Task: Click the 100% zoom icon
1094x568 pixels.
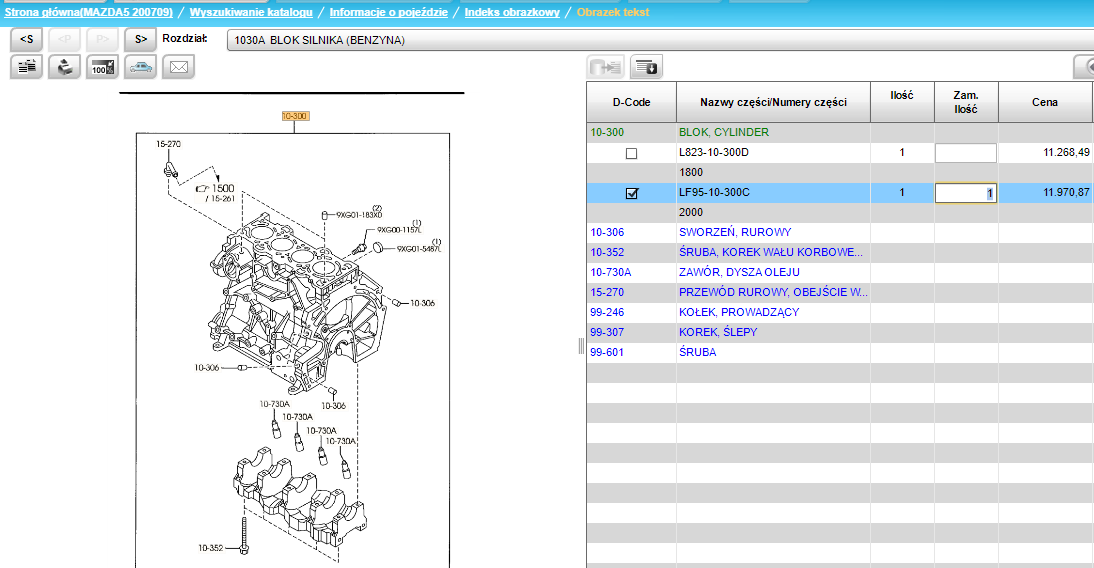Action: pyautogui.click(x=102, y=67)
